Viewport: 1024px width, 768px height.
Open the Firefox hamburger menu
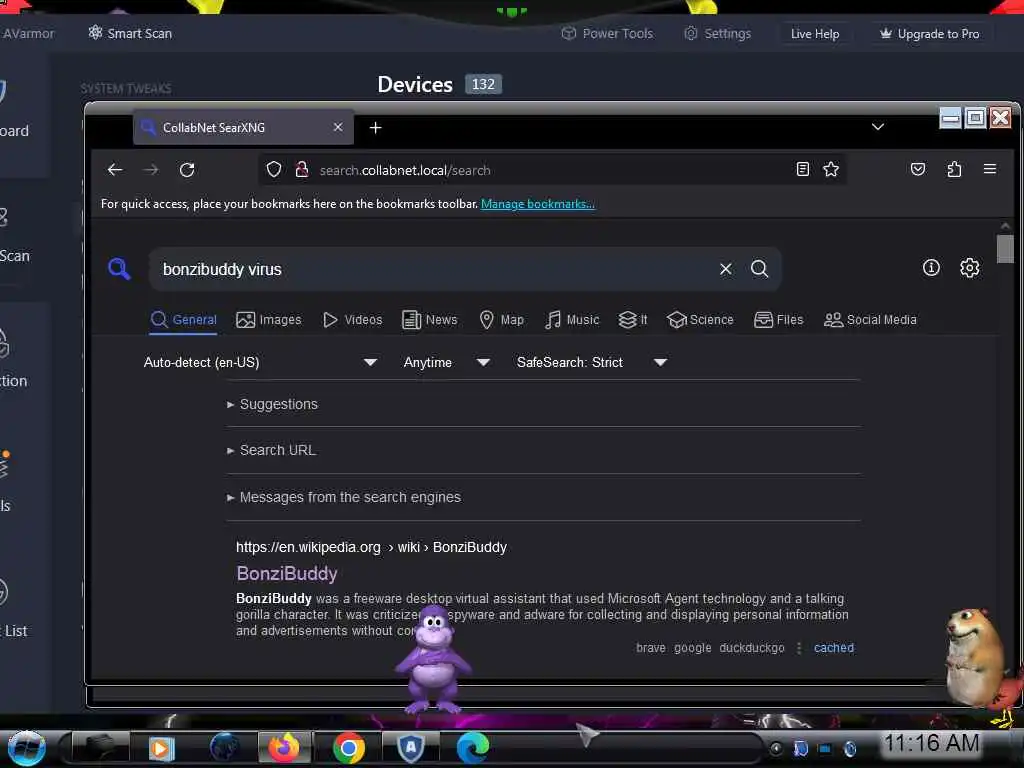[x=989, y=169]
